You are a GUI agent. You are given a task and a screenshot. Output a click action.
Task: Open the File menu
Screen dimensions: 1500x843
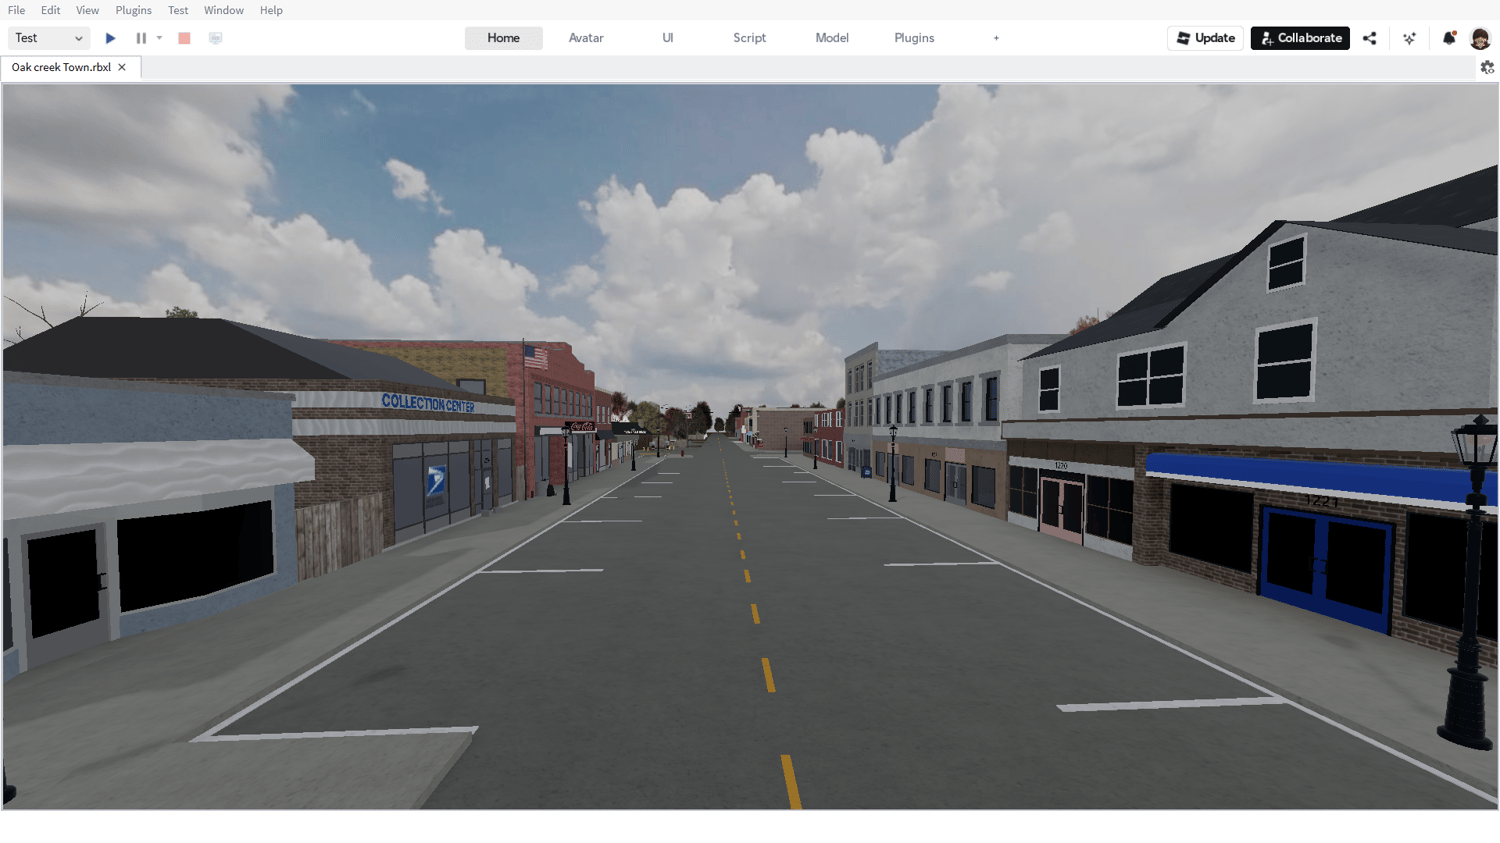coord(15,10)
